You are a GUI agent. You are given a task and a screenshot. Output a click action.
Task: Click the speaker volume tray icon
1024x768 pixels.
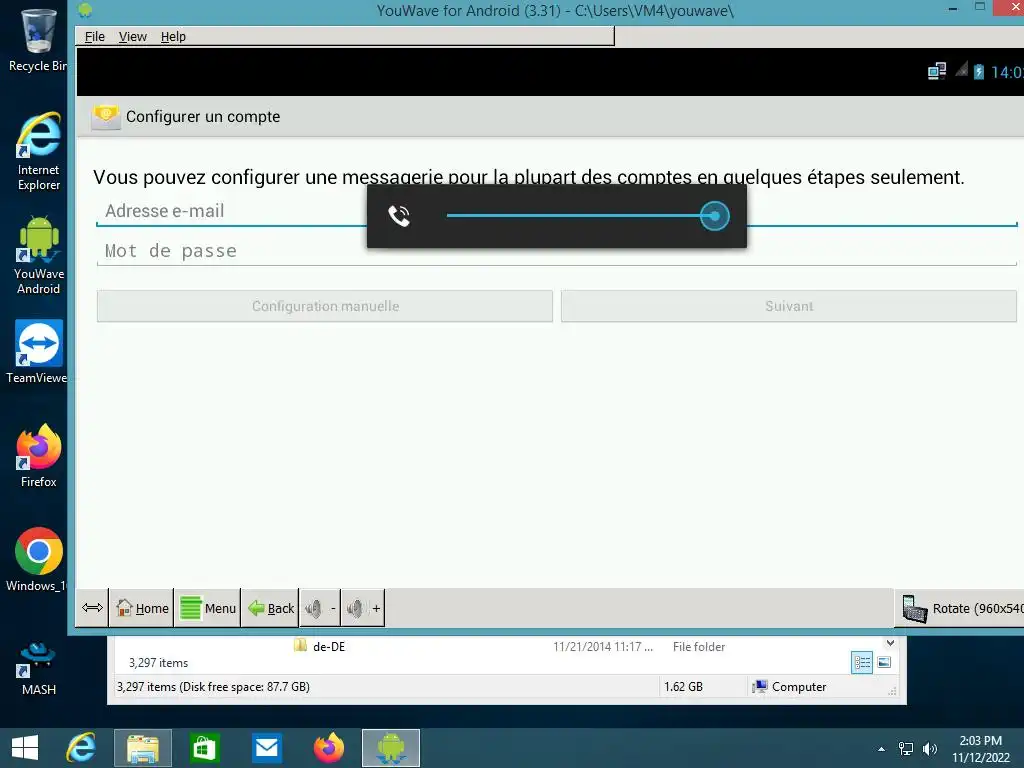929,749
